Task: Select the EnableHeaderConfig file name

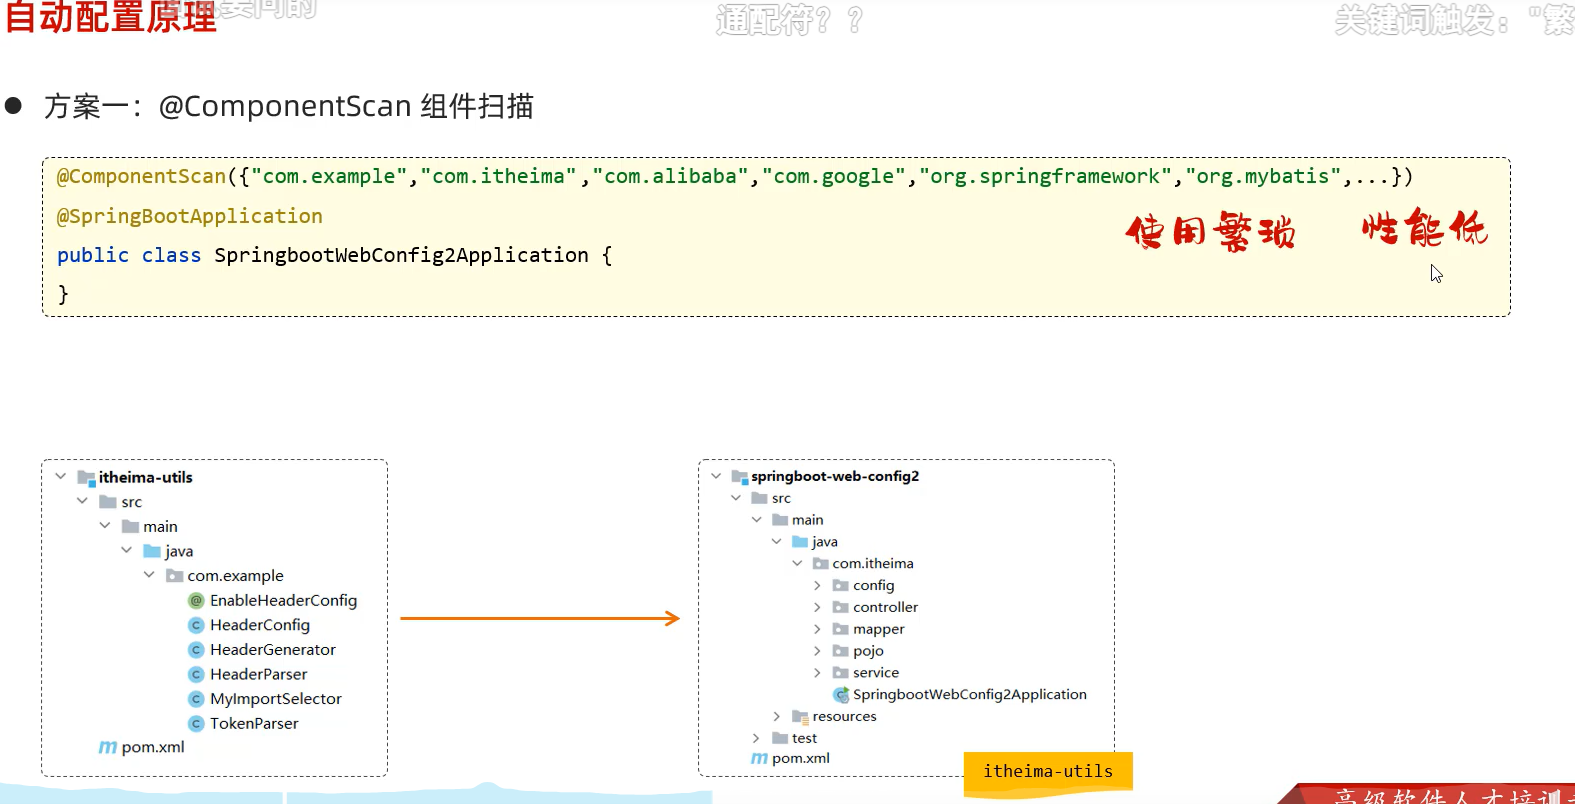Action: [x=283, y=601]
